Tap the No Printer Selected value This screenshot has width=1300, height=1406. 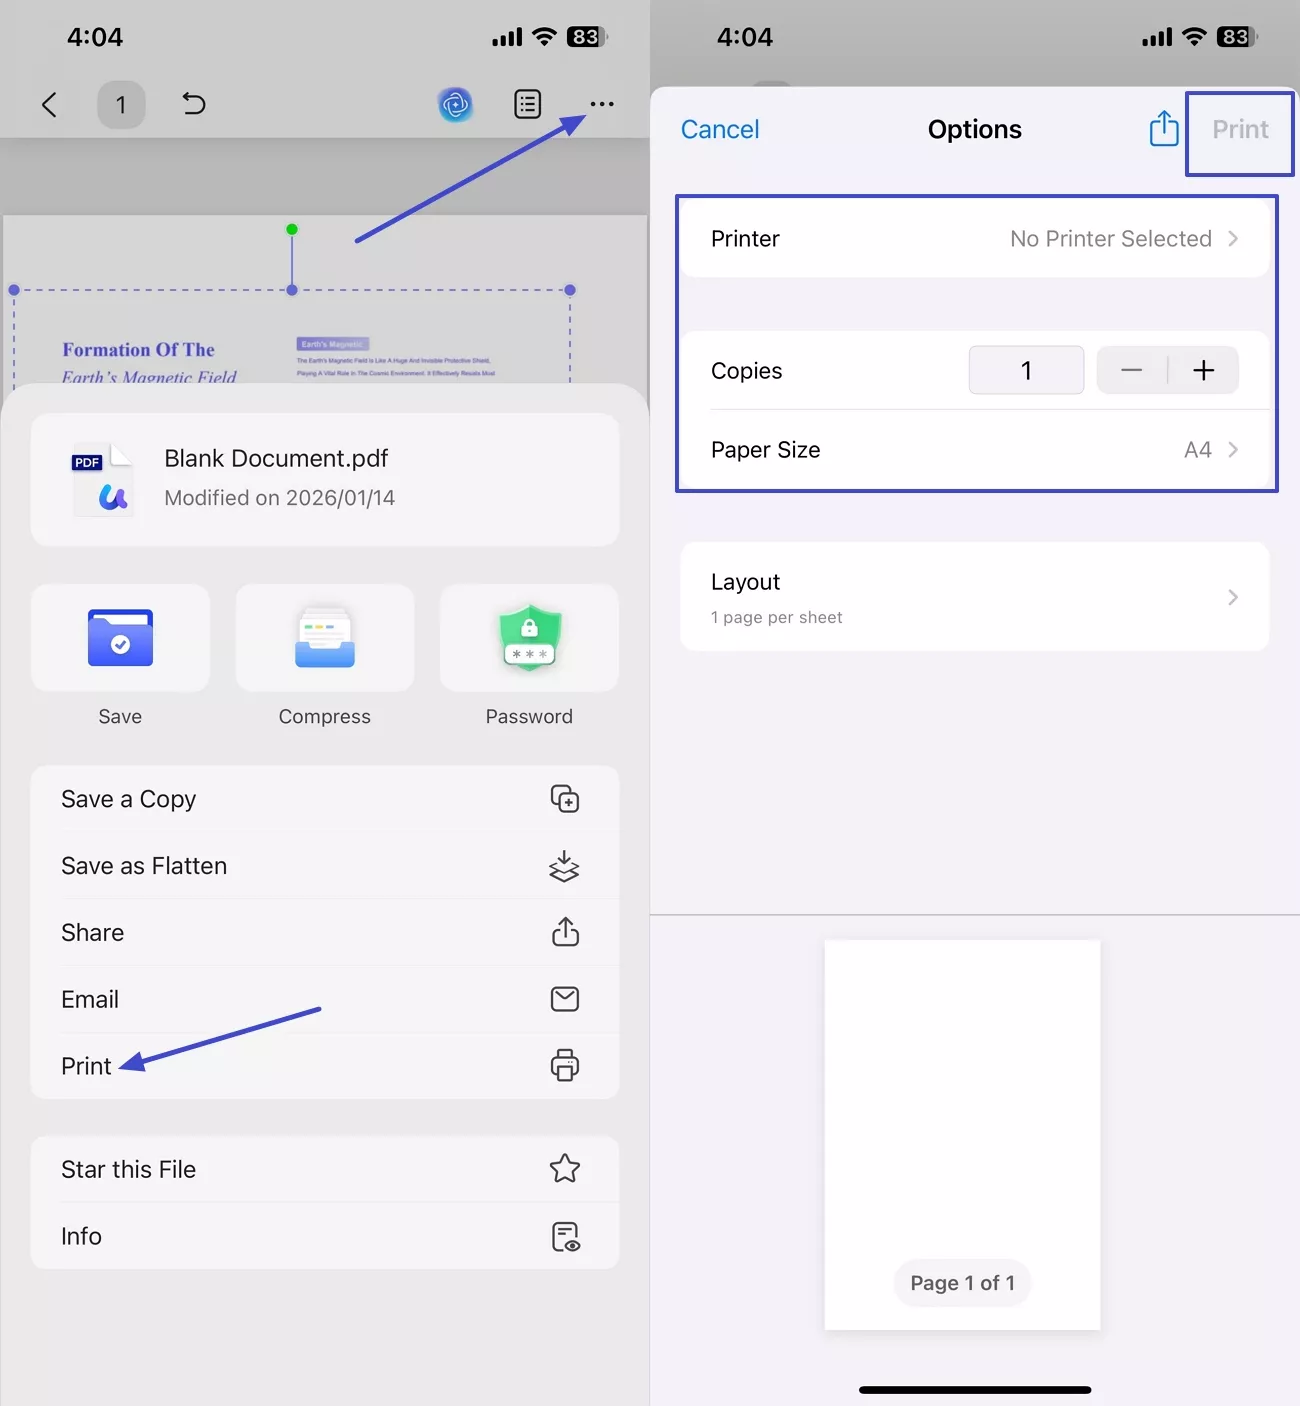(1111, 239)
